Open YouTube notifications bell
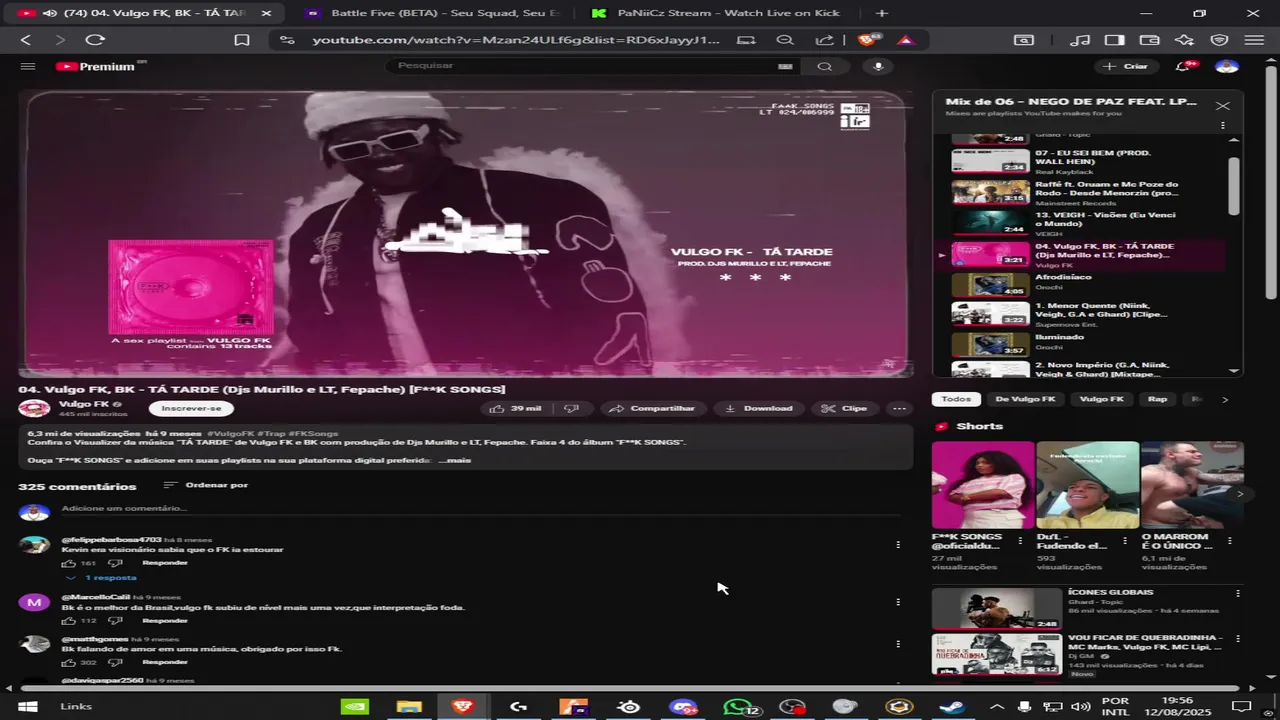 coord(1184,66)
